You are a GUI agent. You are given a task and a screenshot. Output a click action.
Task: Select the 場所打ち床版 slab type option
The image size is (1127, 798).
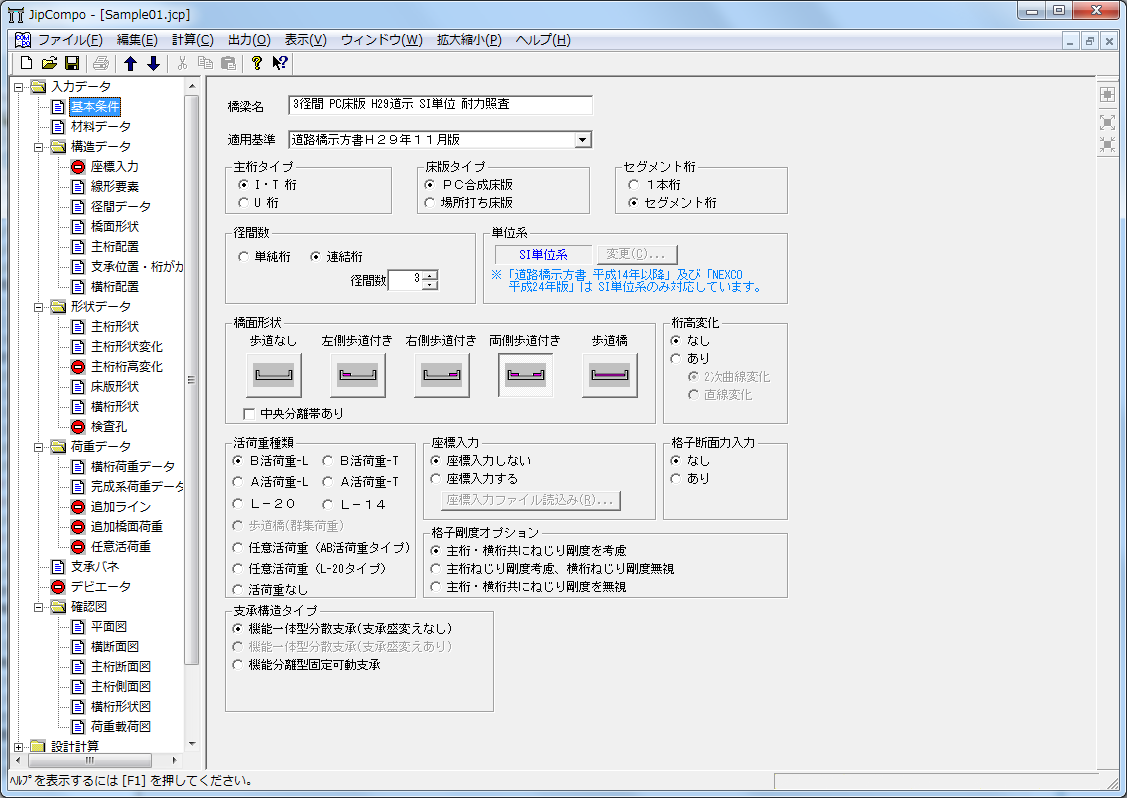pyautogui.click(x=430, y=203)
